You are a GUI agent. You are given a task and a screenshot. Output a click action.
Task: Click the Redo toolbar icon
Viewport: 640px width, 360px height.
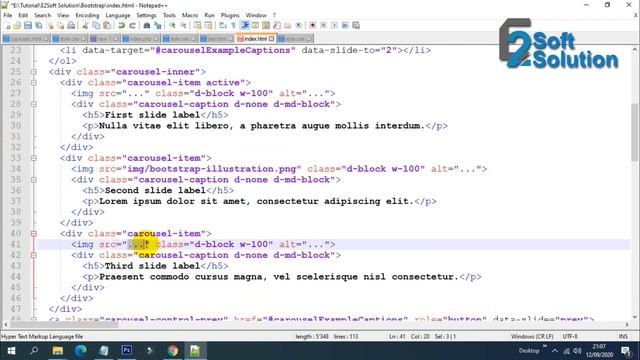point(132,25)
